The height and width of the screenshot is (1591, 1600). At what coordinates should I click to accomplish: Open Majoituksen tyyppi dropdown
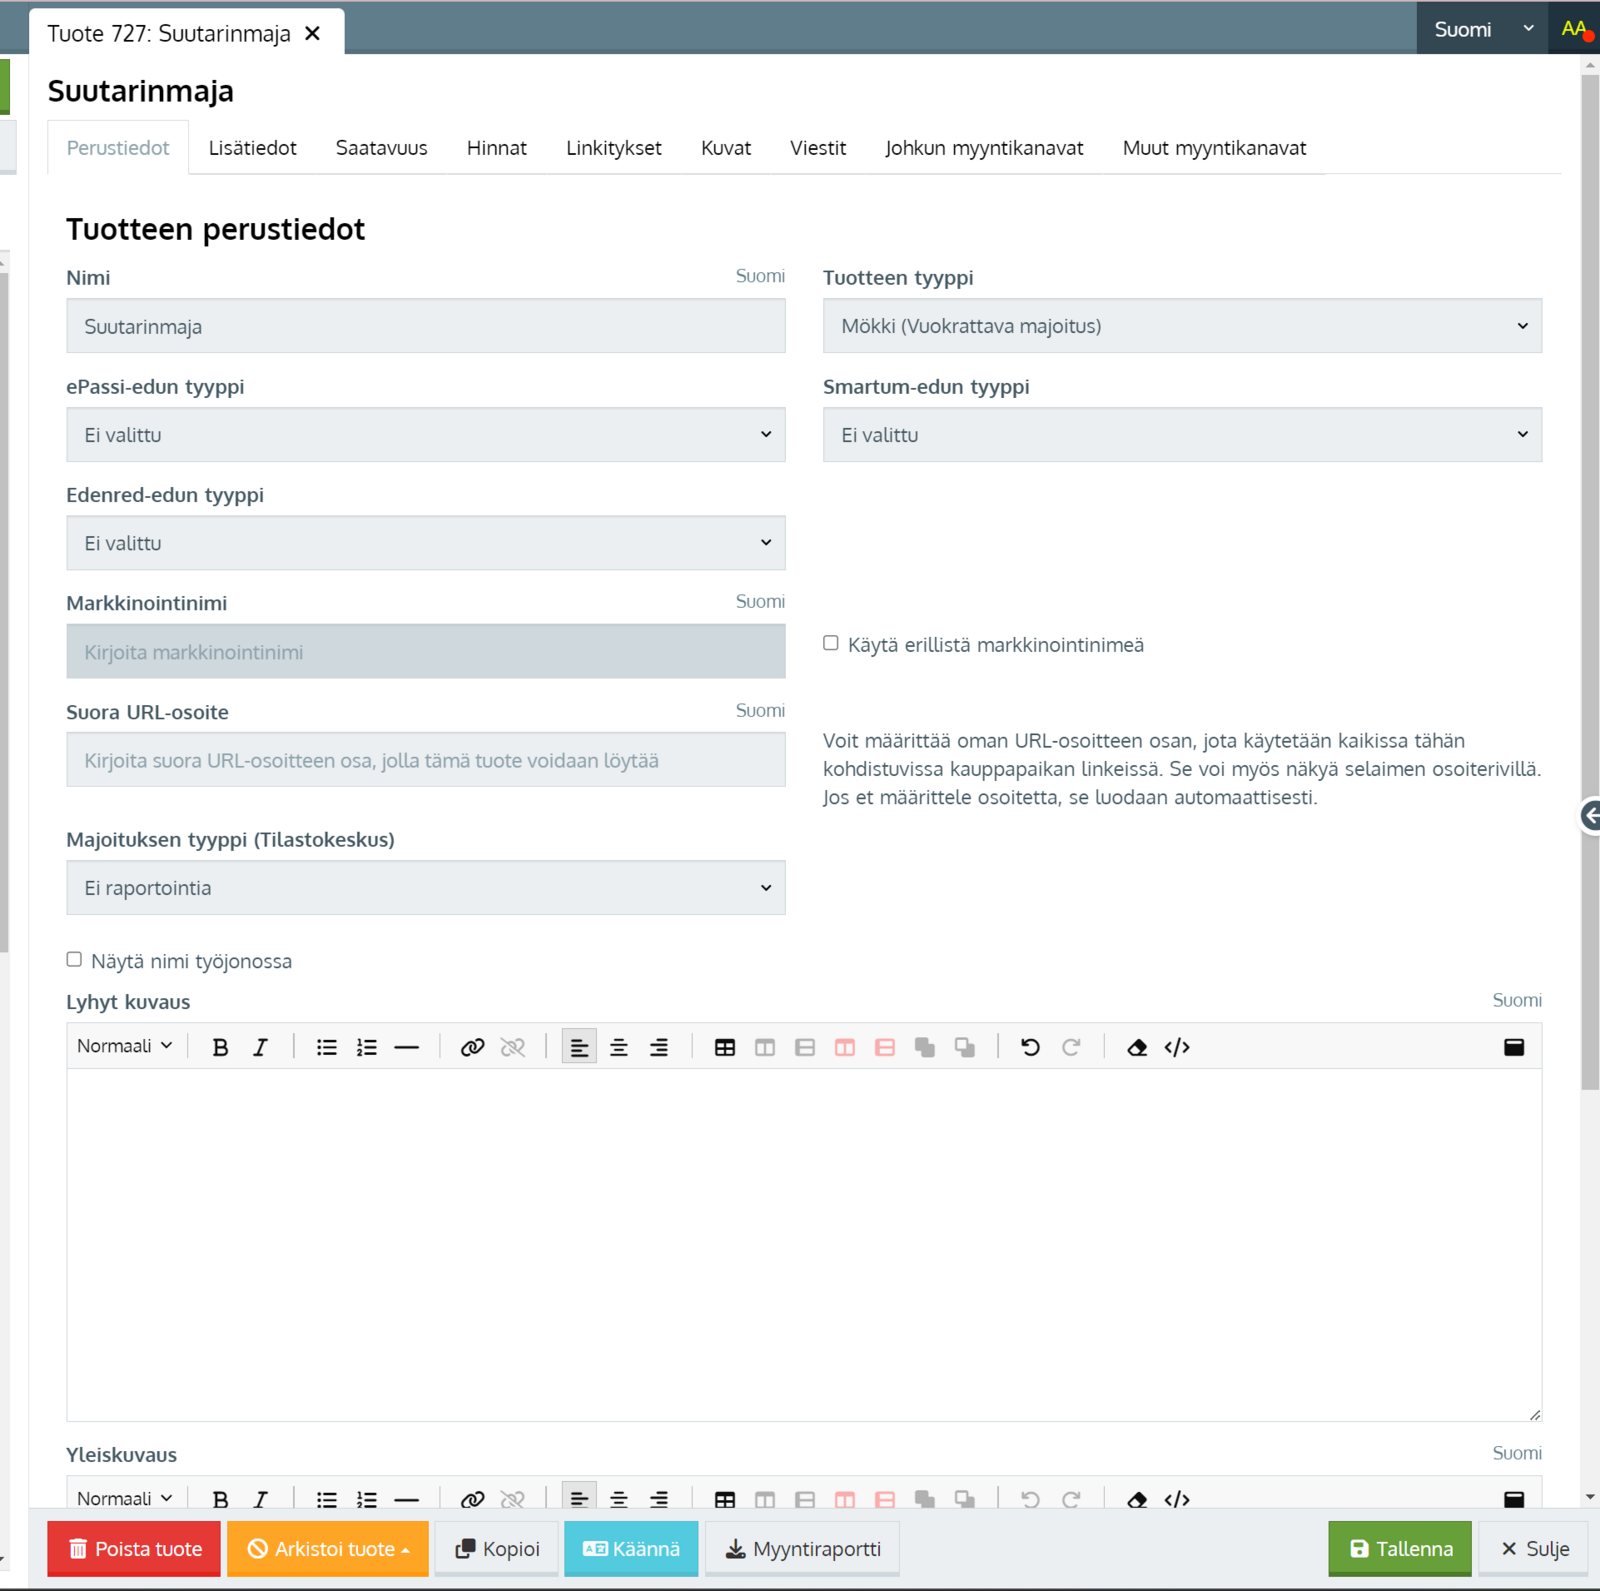425,888
